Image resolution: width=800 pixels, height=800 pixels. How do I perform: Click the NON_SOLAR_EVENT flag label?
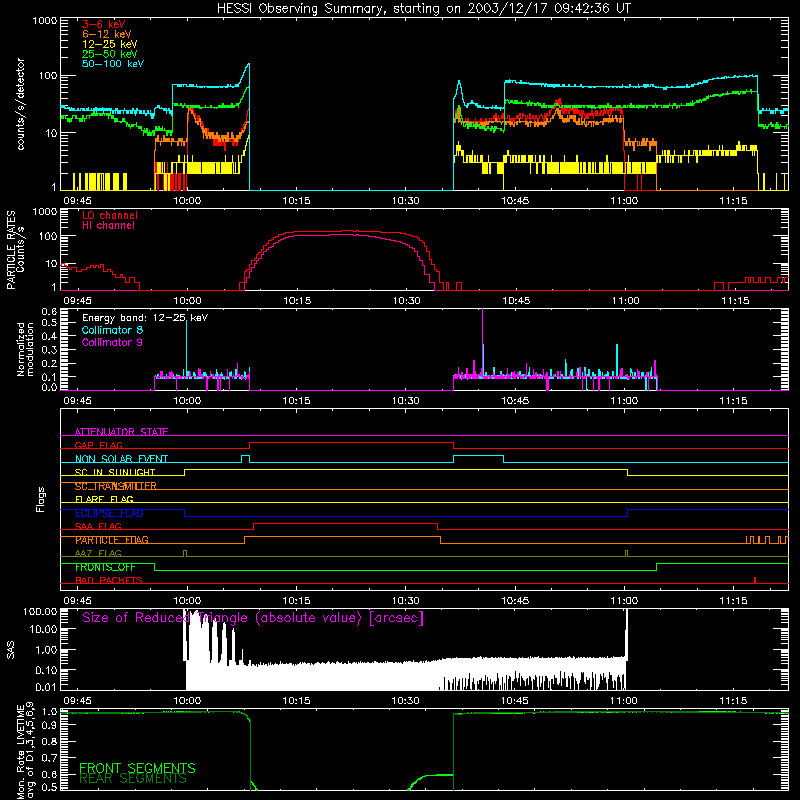coord(121,459)
